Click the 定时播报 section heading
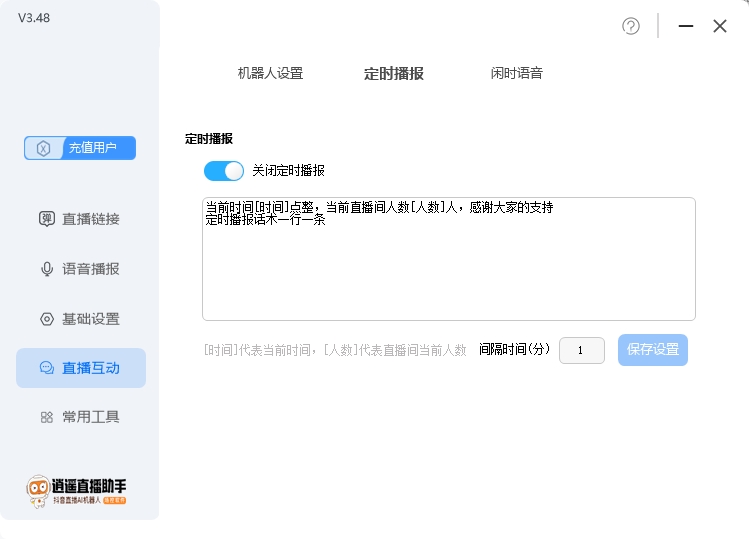Image resolution: width=749 pixels, height=539 pixels. (209, 139)
